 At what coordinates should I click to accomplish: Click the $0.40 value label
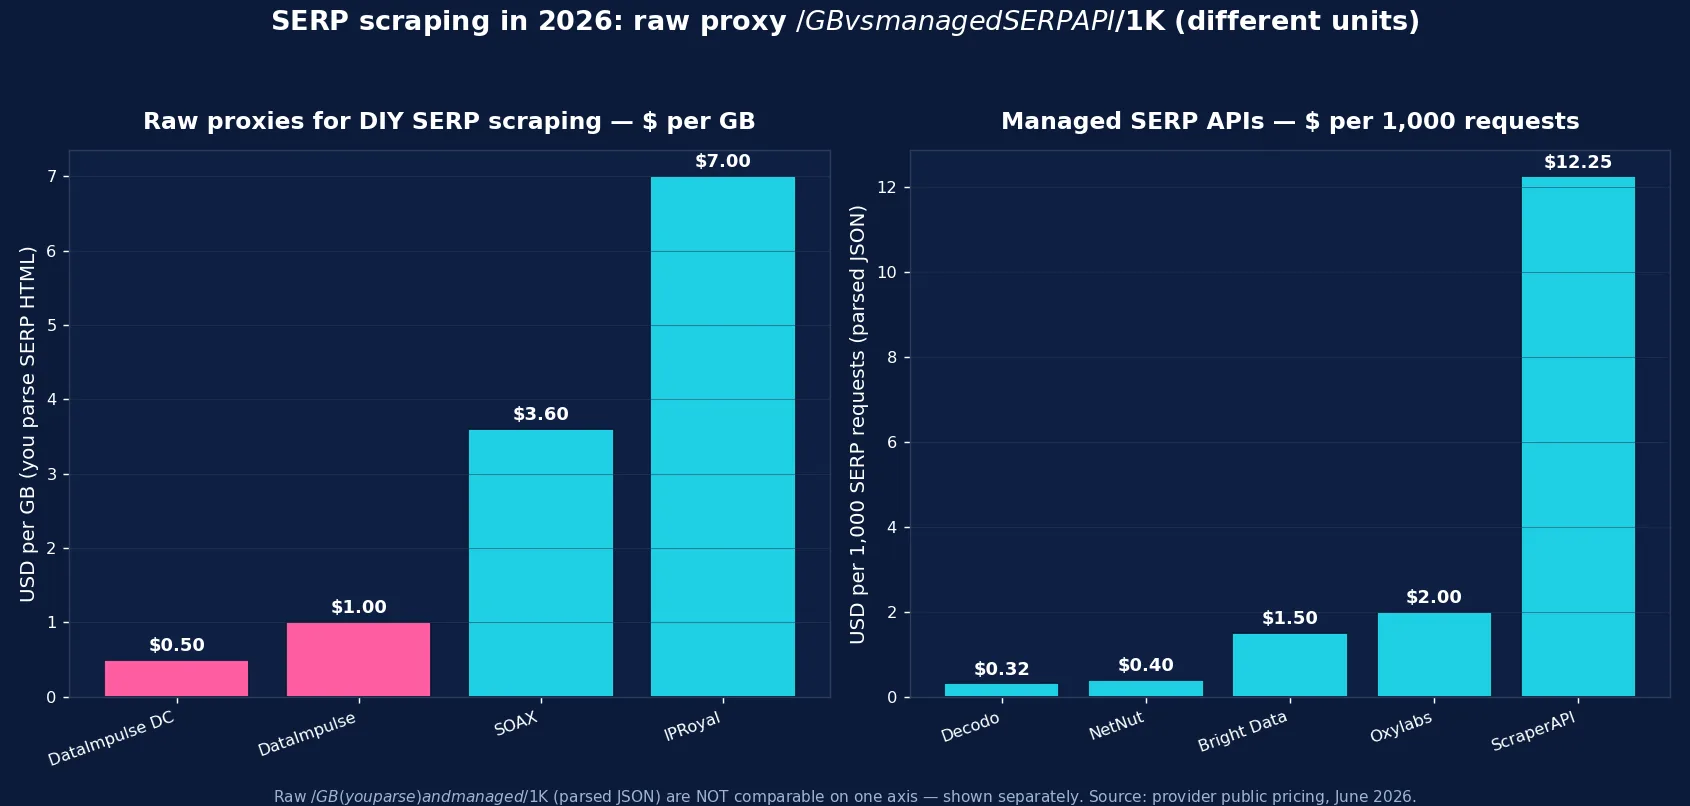click(1146, 665)
